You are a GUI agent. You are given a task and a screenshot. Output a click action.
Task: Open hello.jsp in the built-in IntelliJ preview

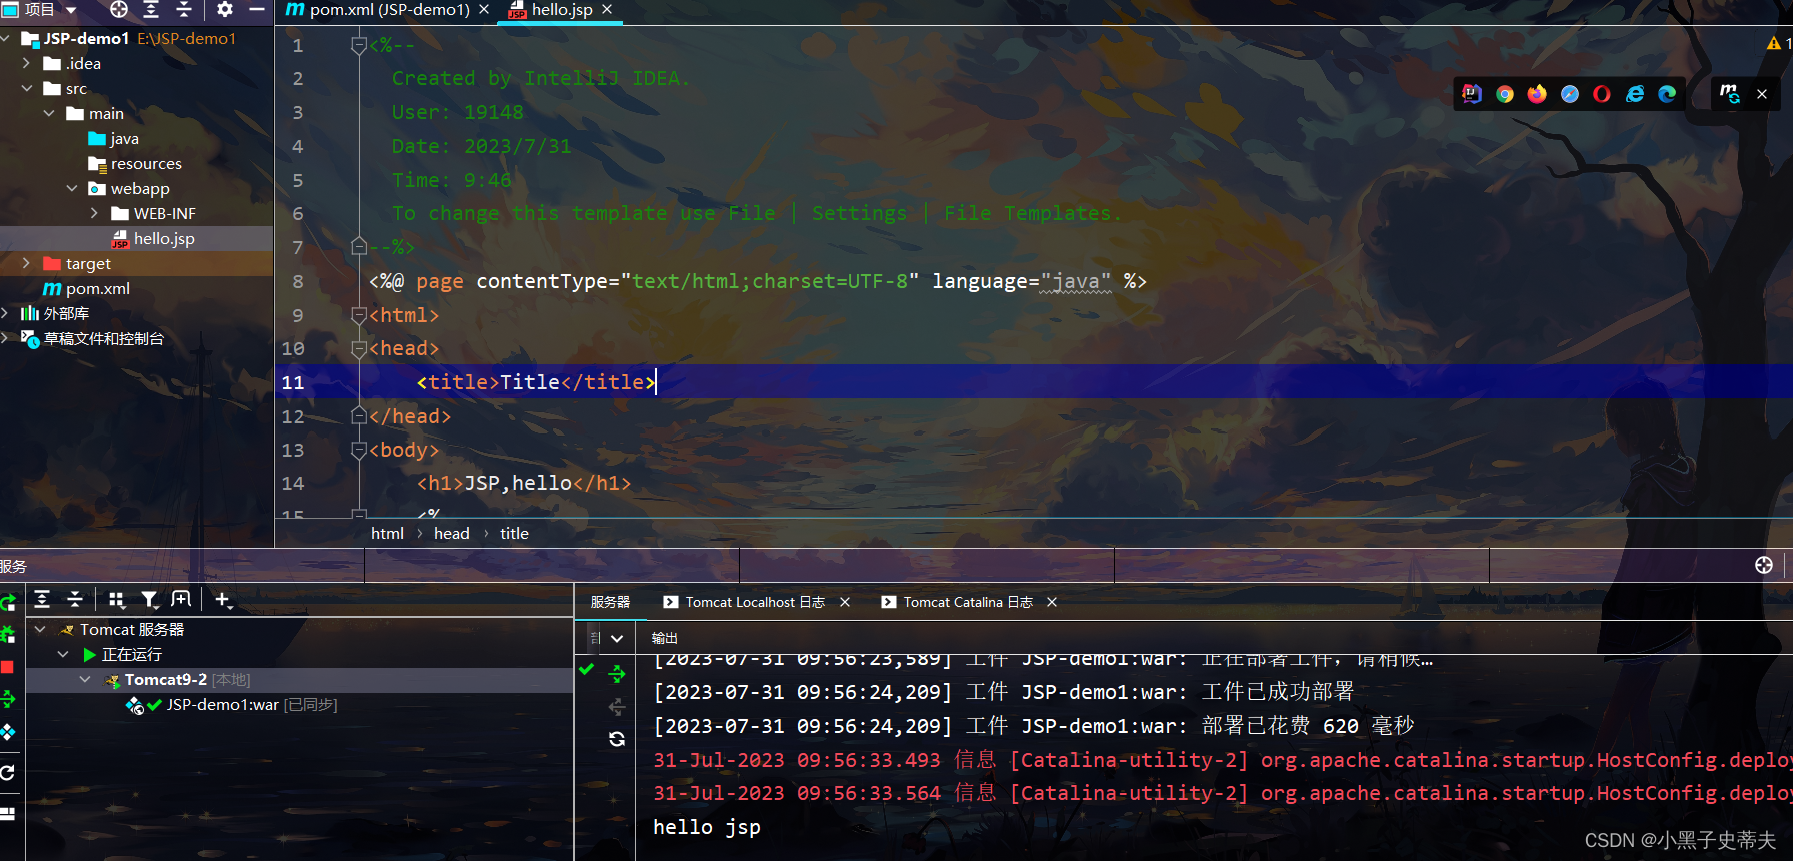[x=1472, y=93]
